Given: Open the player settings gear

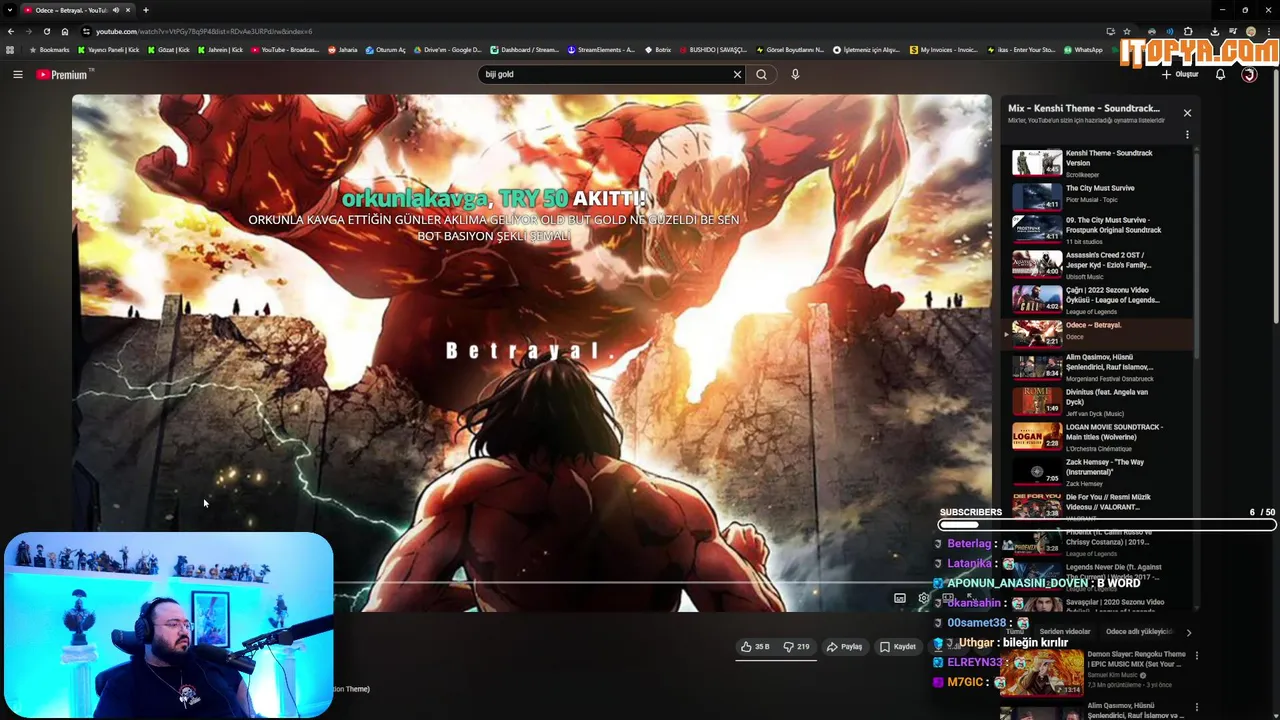Looking at the screenshot, I should click(x=923, y=598).
